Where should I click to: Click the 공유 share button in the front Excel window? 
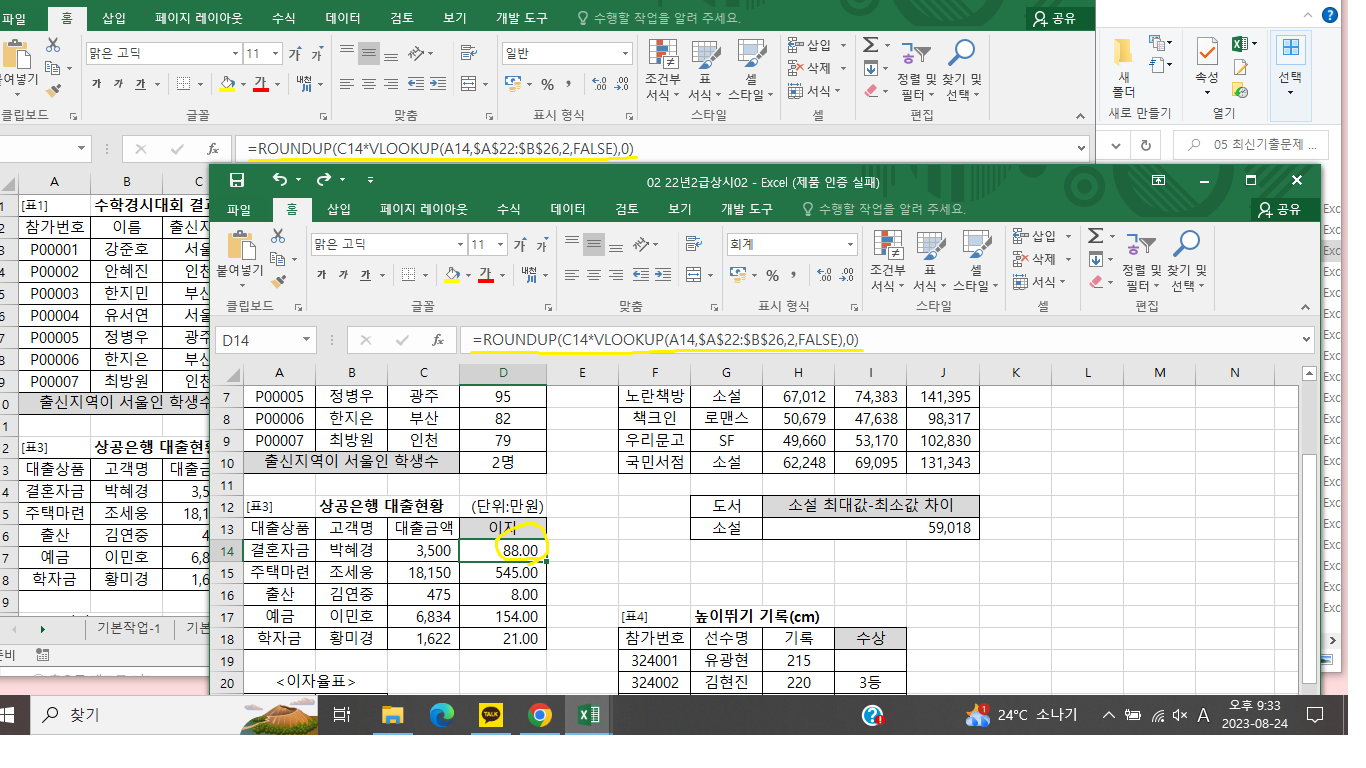(1281, 209)
